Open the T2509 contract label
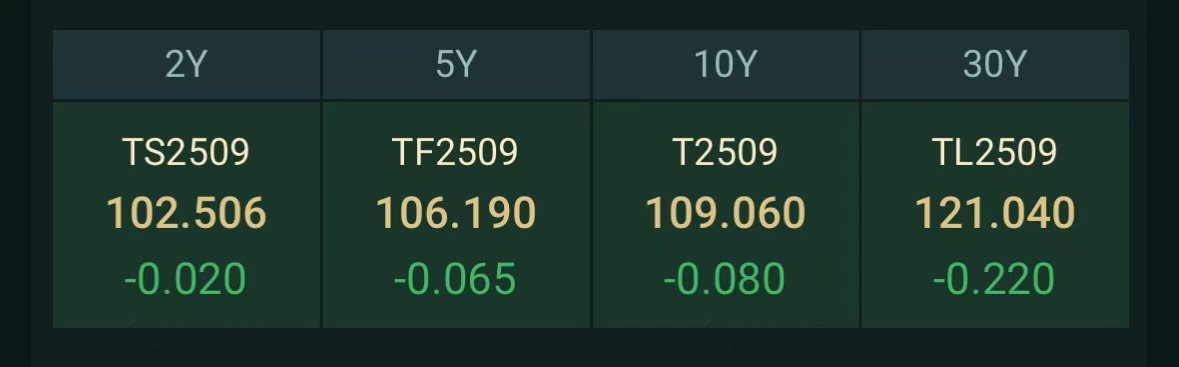 [x=725, y=153]
